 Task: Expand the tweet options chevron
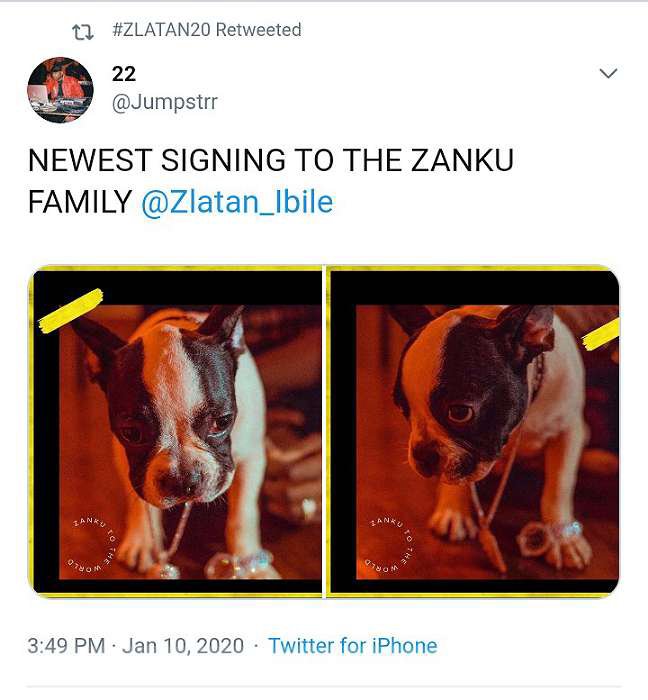(x=607, y=74)
